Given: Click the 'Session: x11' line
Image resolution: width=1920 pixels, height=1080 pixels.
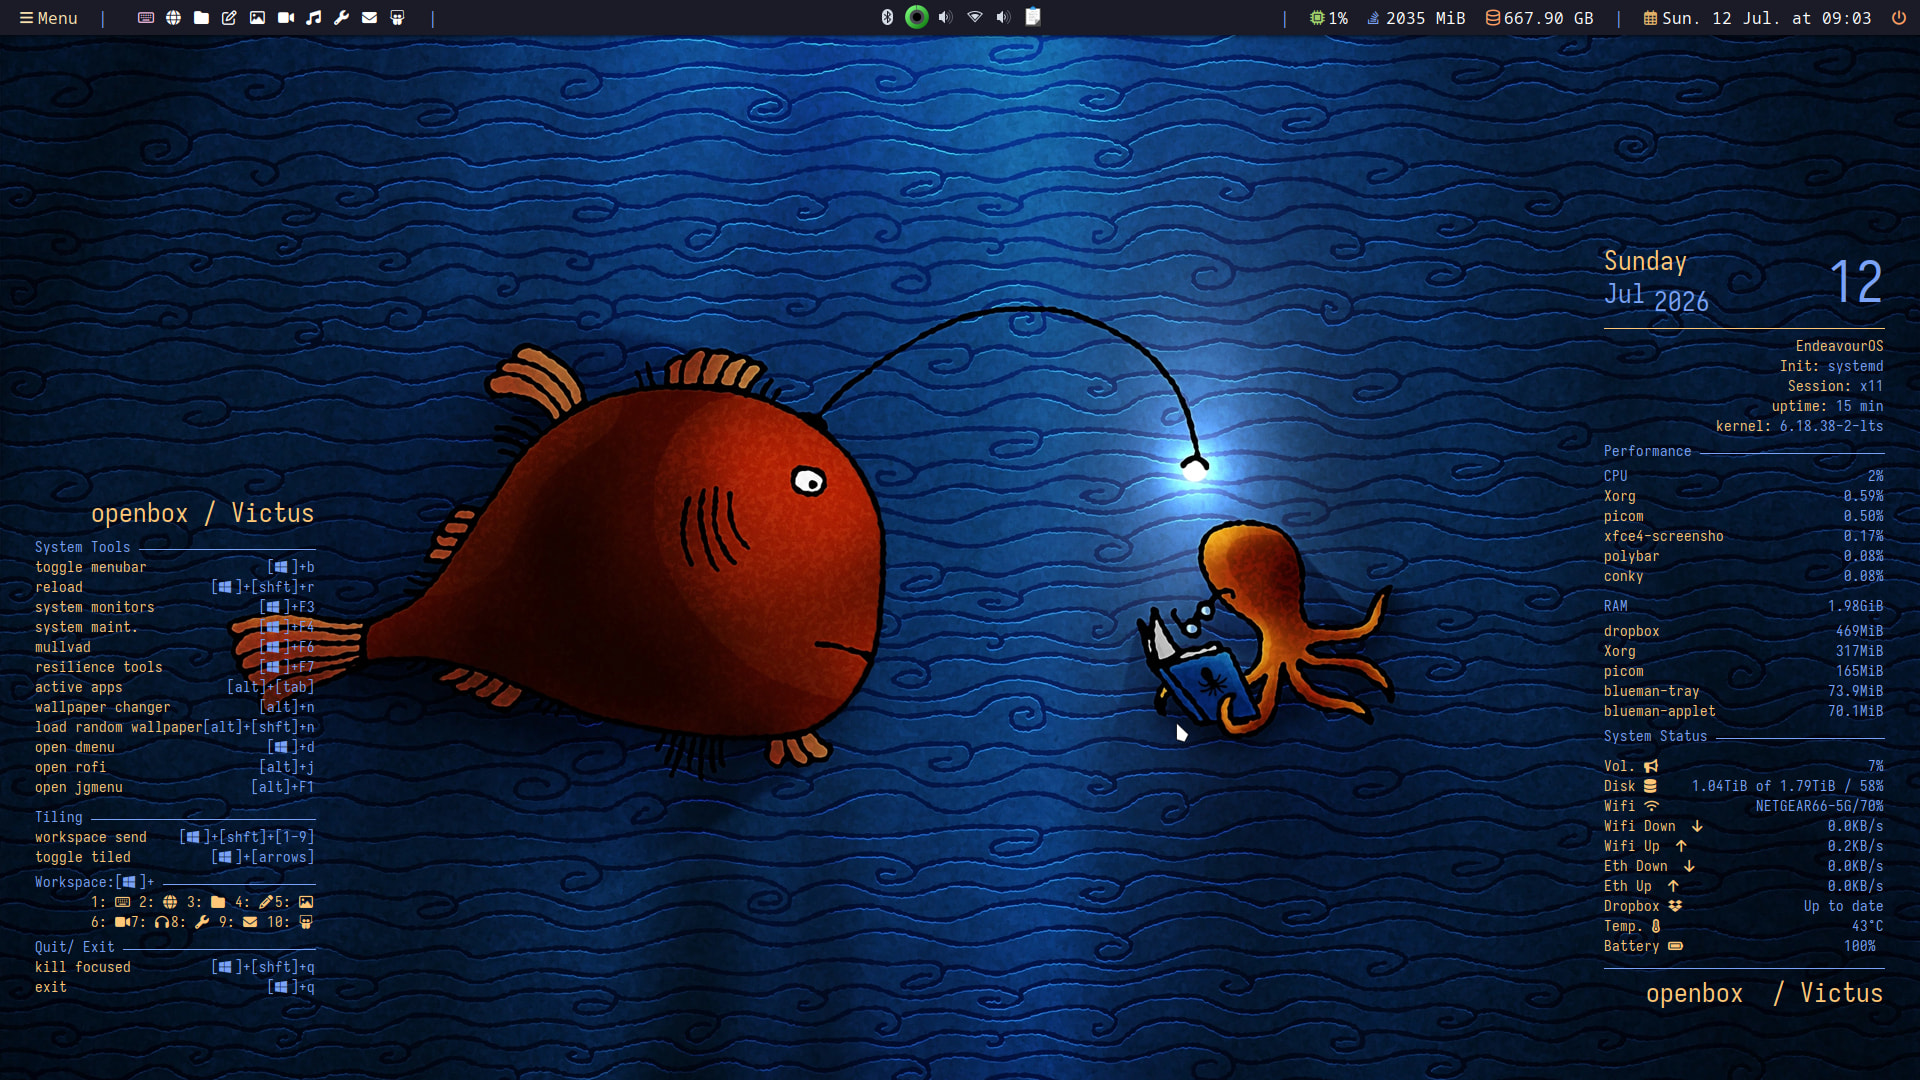Looking at the screenshot, I should [x=1835, y=386].
